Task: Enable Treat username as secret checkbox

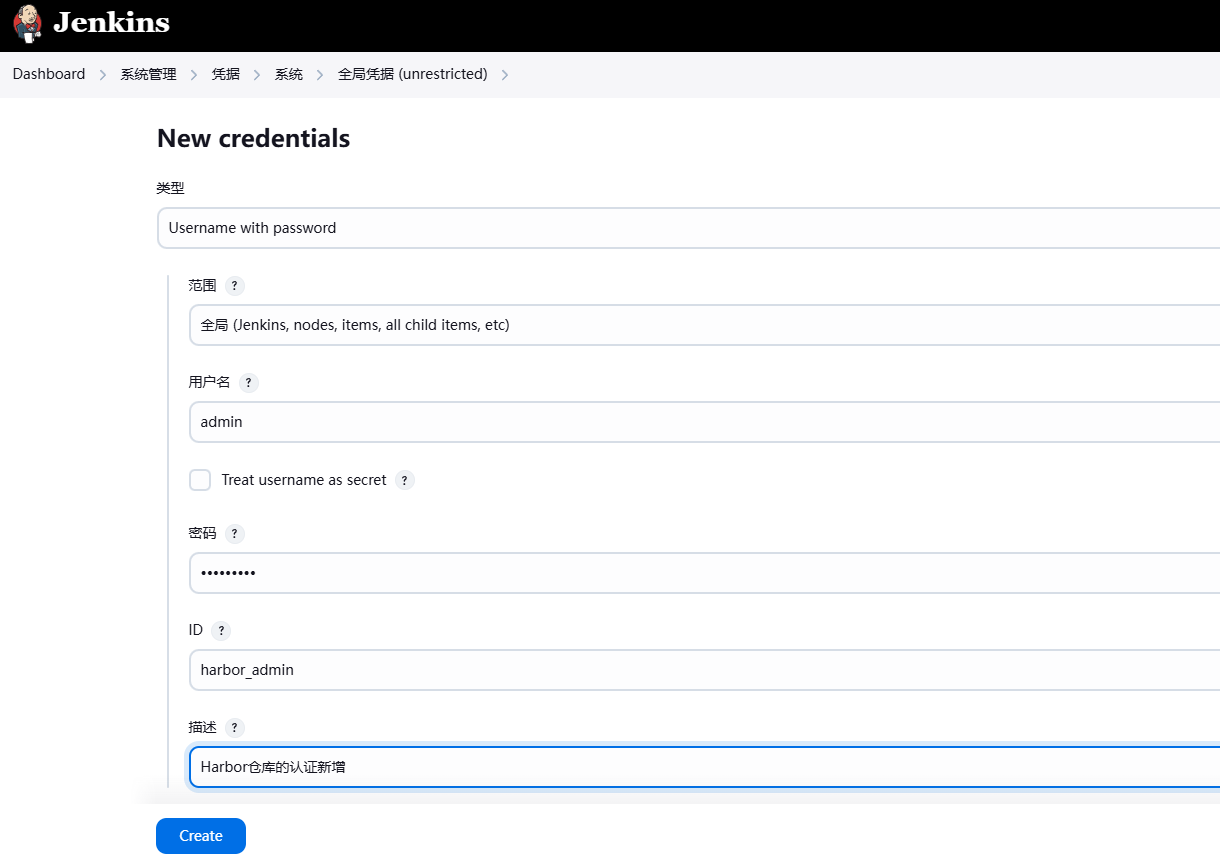Action: click(200, 480)
